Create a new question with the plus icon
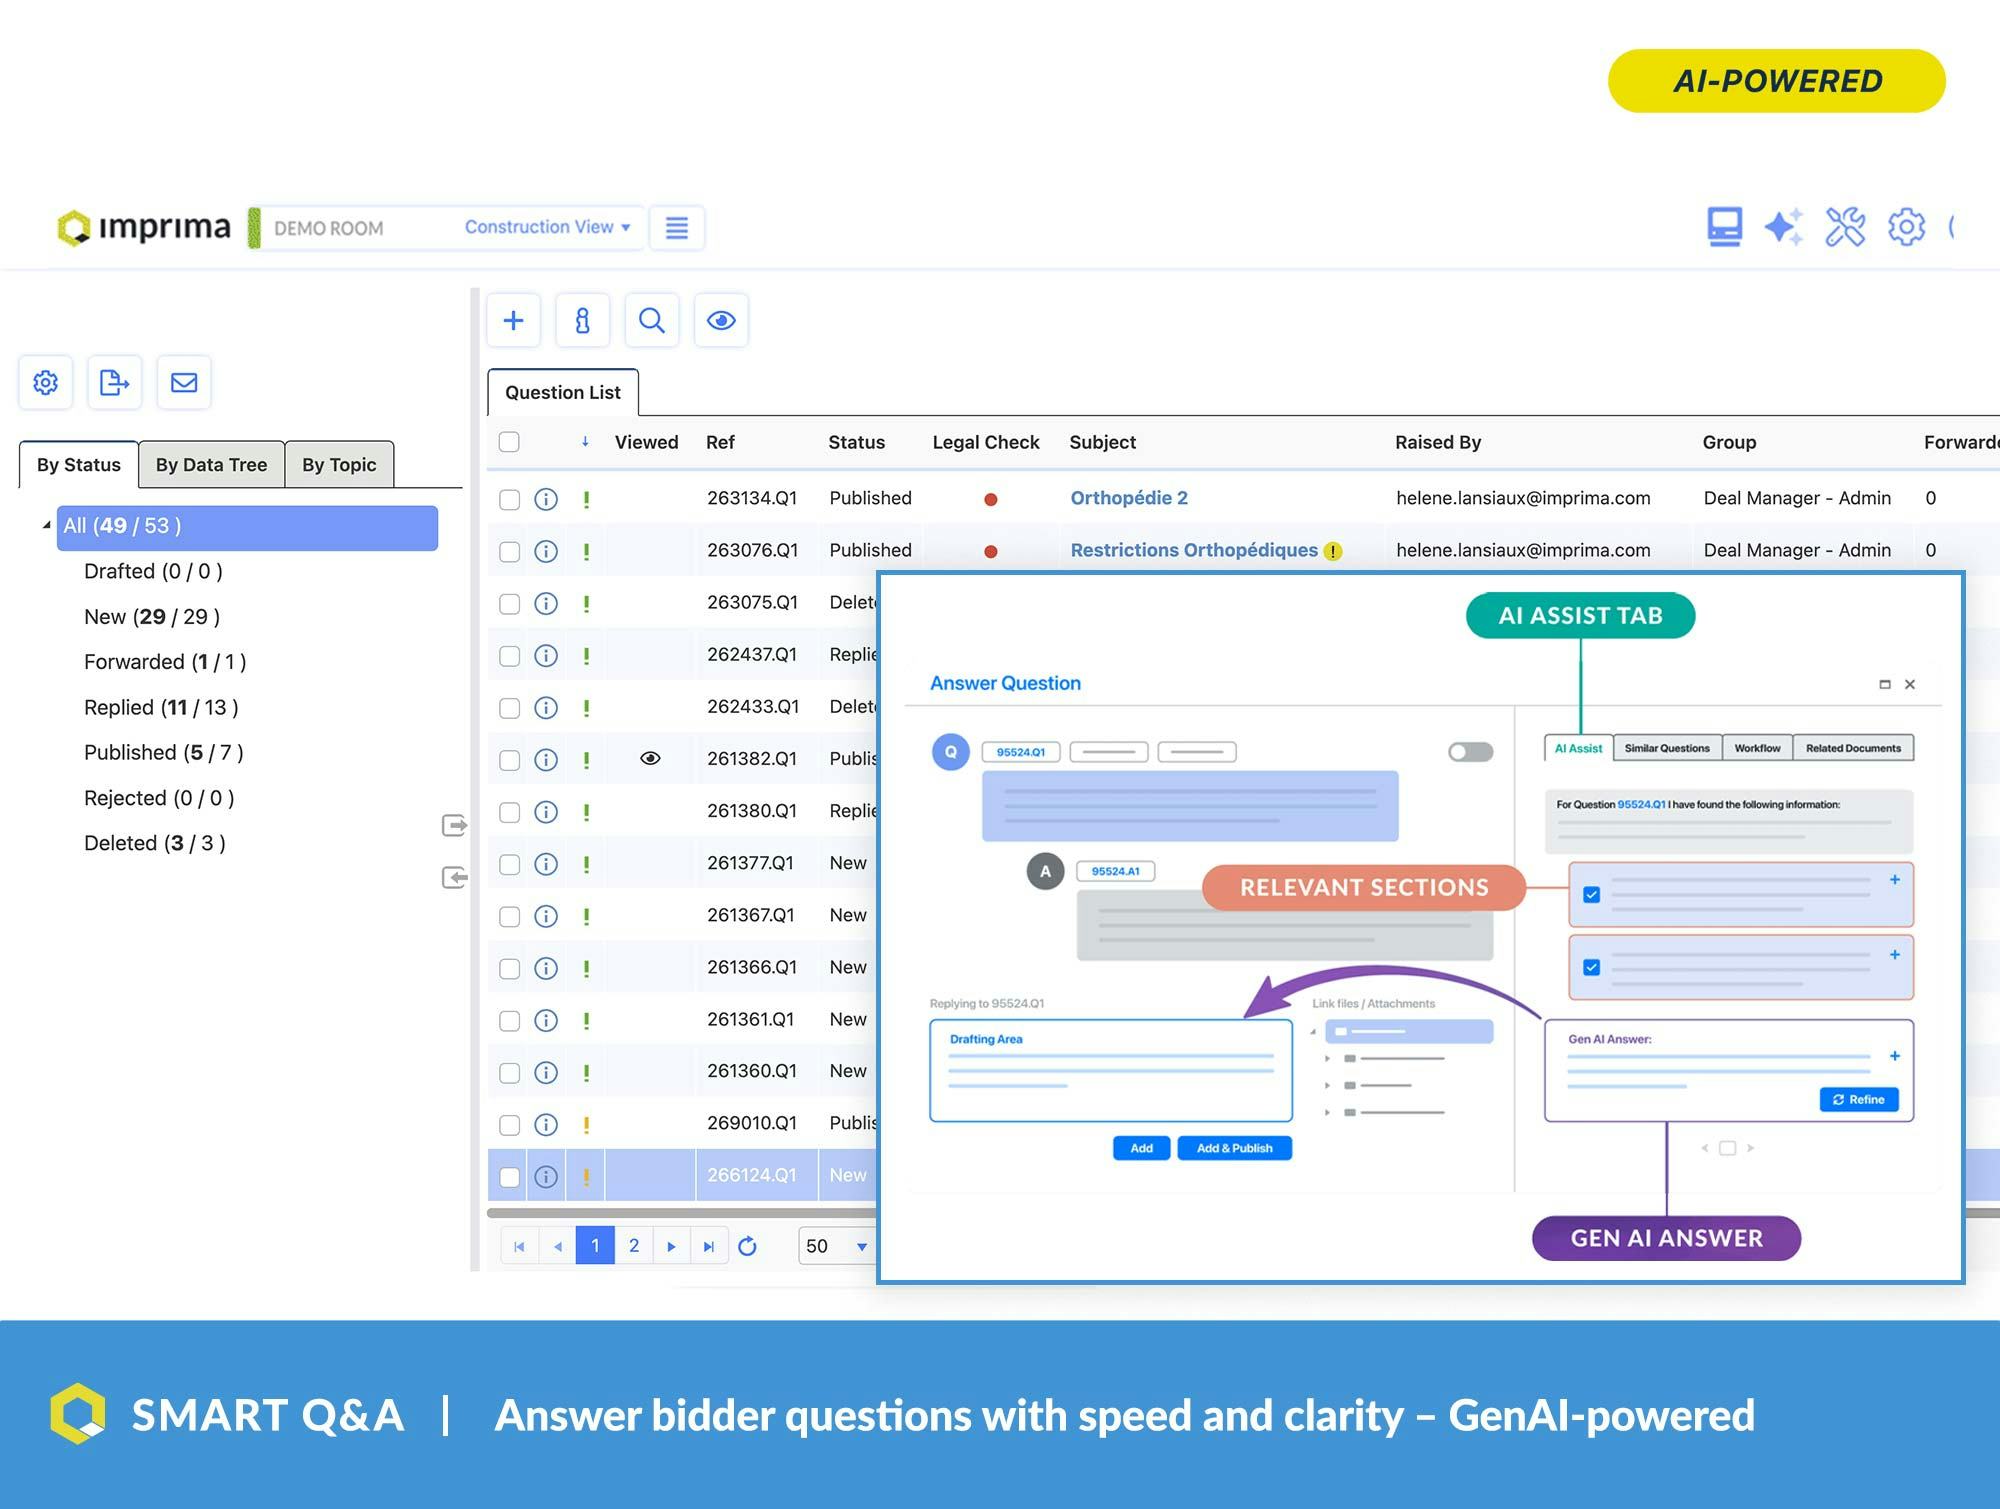The image size is (2000, 1509). click(x=514, y=320)
